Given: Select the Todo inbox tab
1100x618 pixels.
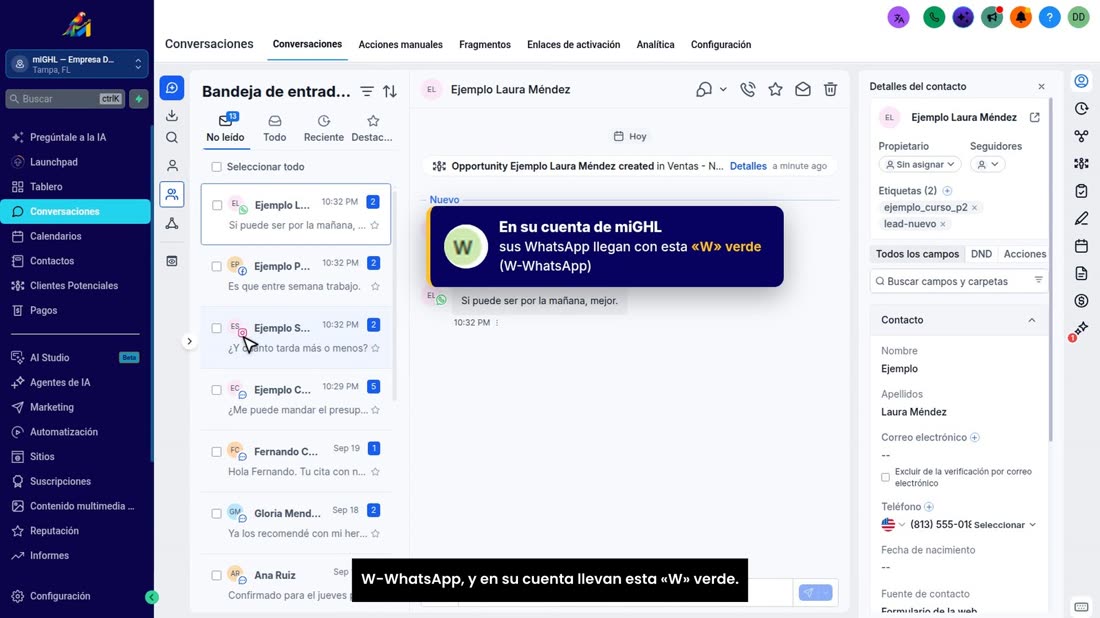Looking at the screenshot, I should pyautogui.click(x=274, y=129).
